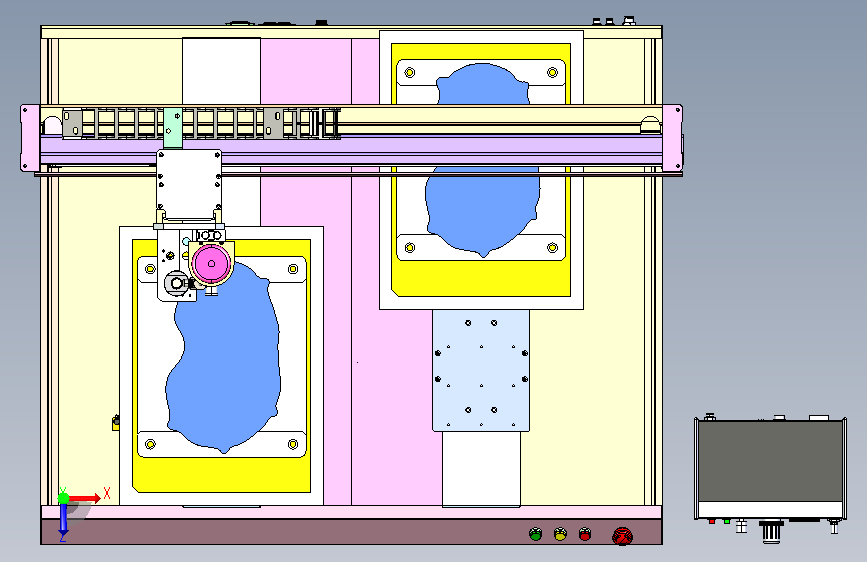Select the green push button on front panel
This screenshot has height=562, width=867.
point(535,534)
